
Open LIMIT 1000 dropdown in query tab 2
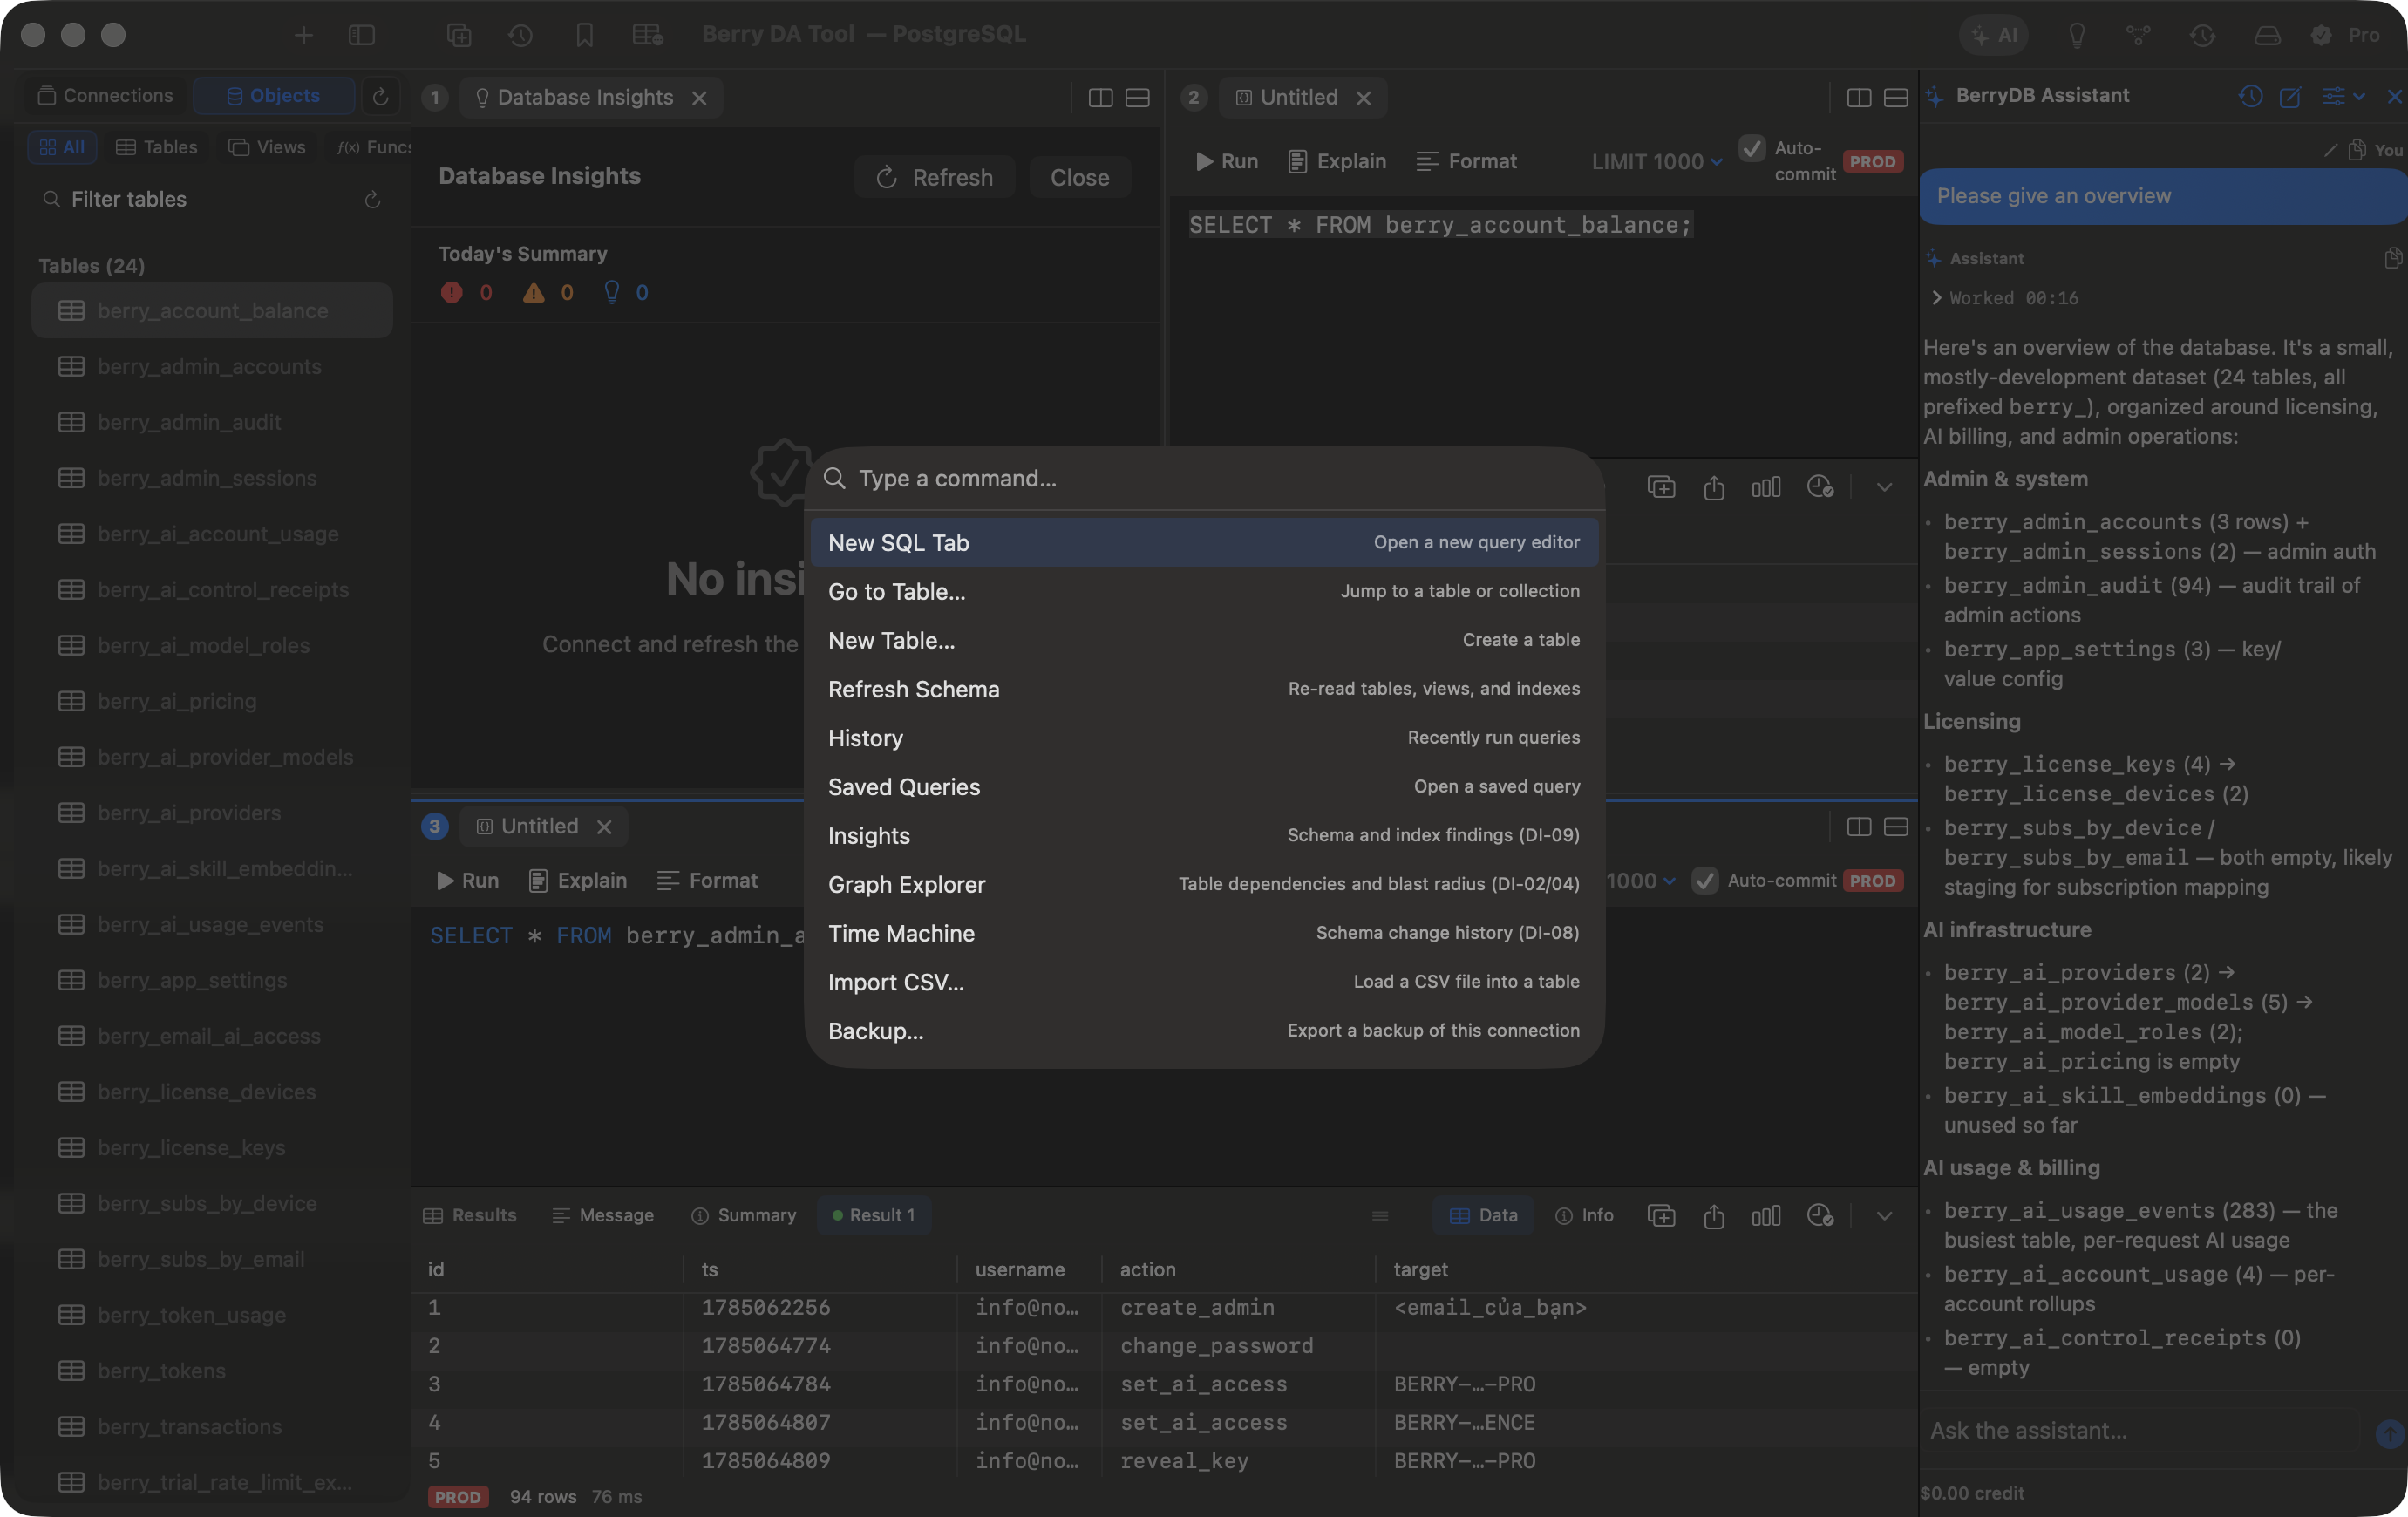tap(1657, 162)
